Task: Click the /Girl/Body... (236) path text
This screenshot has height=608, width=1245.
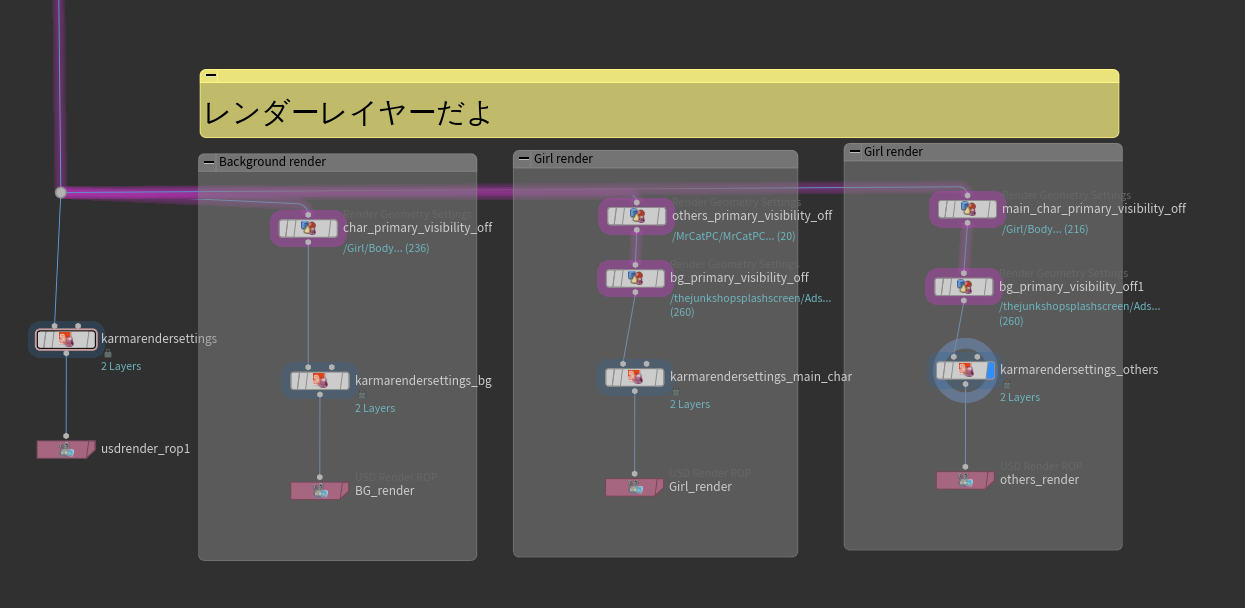Action: pyautogui.click(x=386, y=249)
